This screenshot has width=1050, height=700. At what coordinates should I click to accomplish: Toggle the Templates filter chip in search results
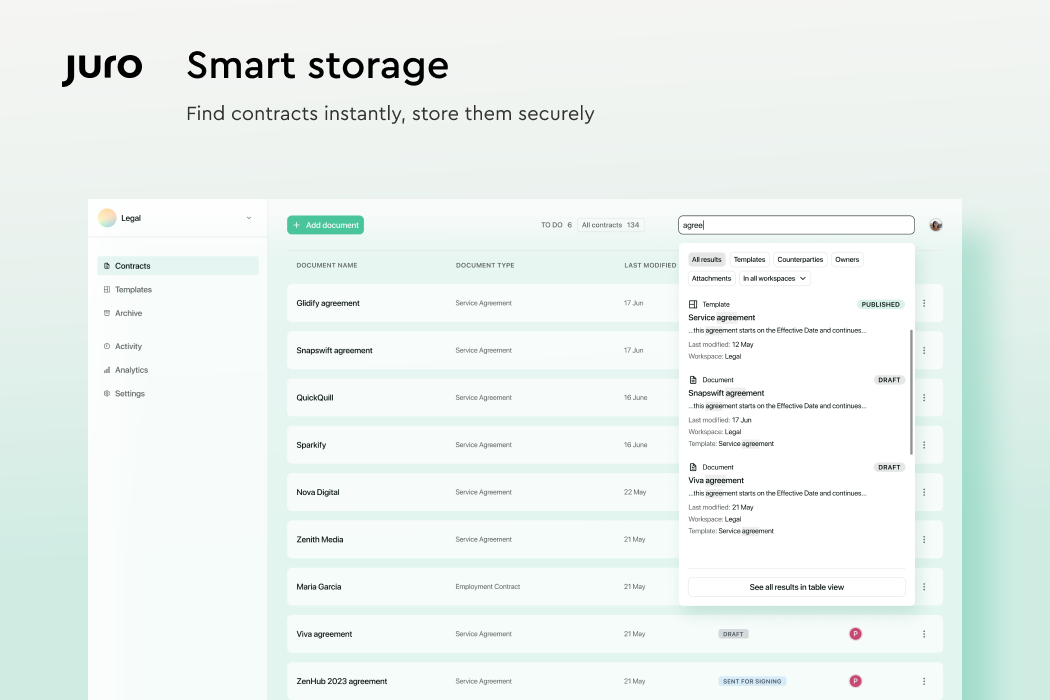(x=749, y=259)
